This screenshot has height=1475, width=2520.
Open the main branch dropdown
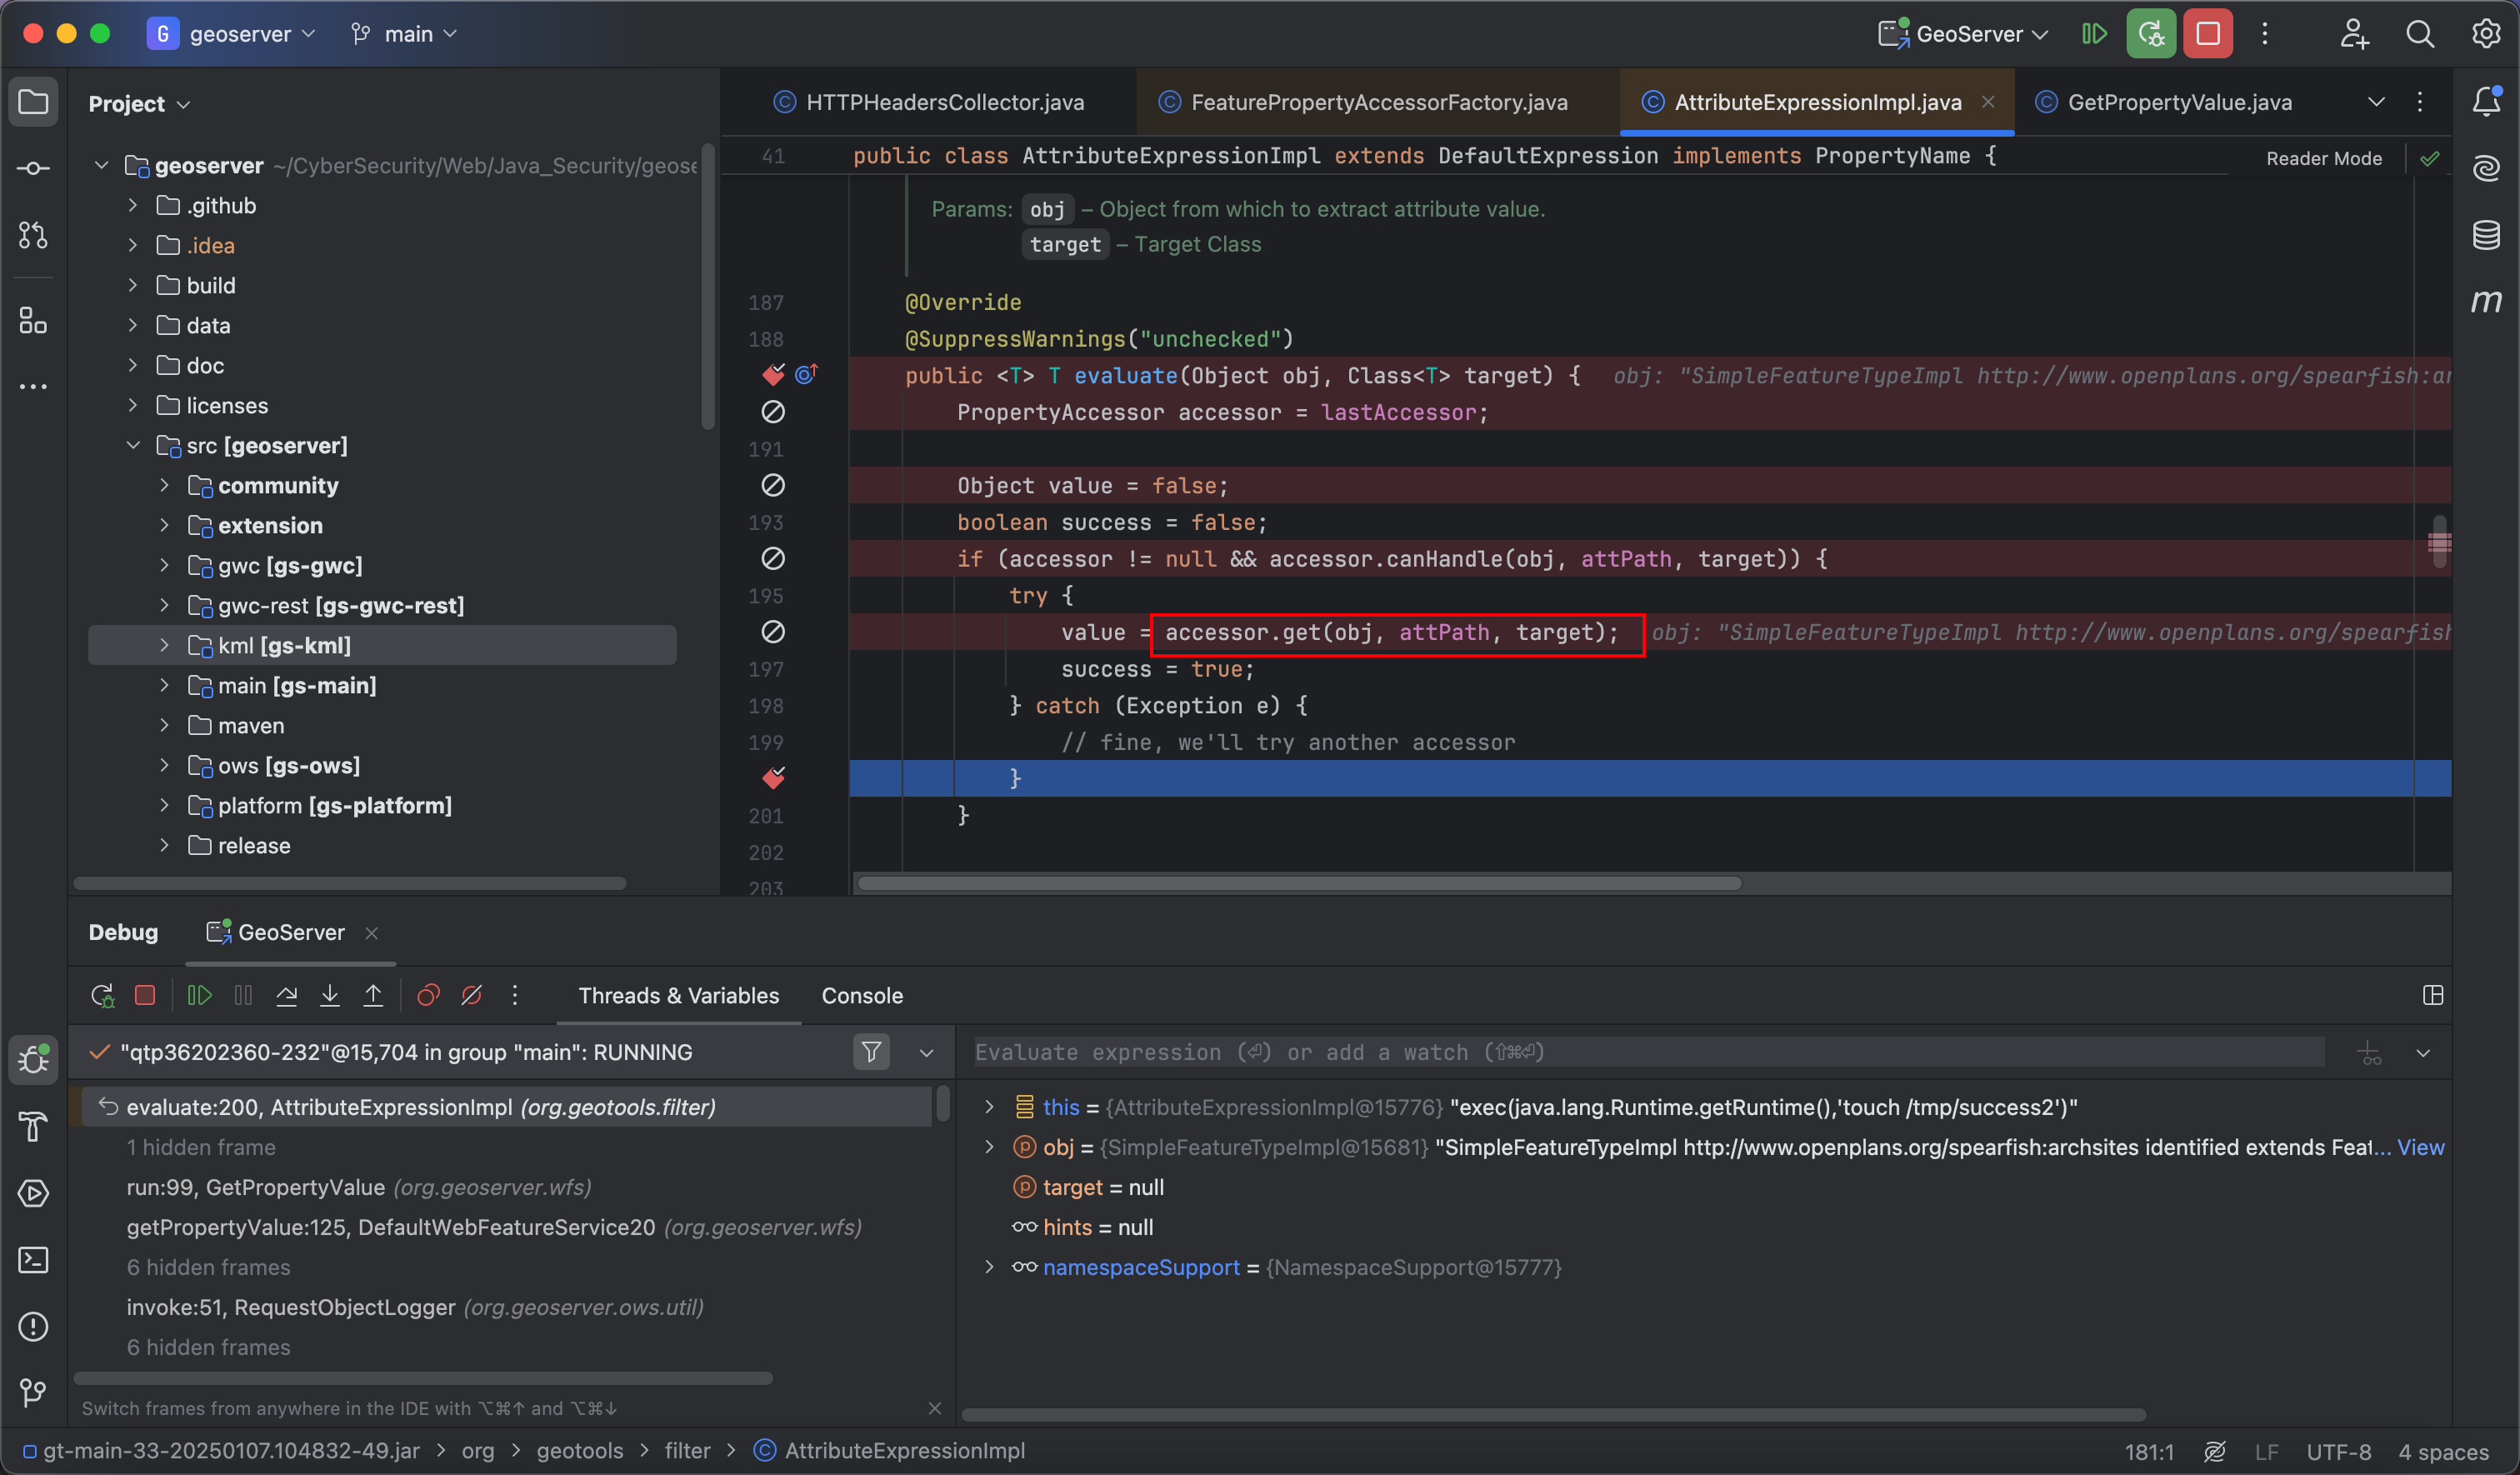pos(404,34)
